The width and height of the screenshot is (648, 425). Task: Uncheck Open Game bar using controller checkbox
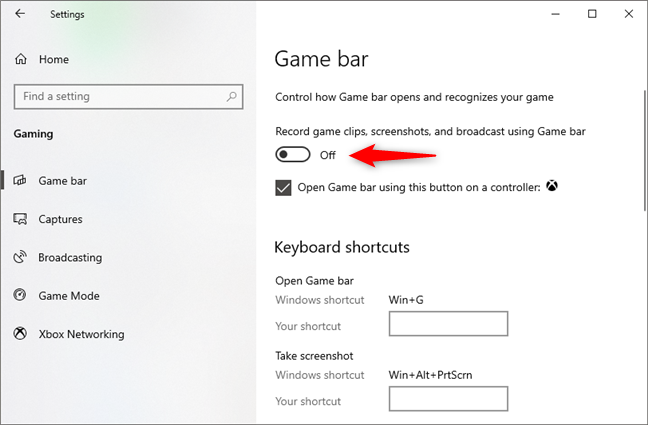[x=283, y=187]
